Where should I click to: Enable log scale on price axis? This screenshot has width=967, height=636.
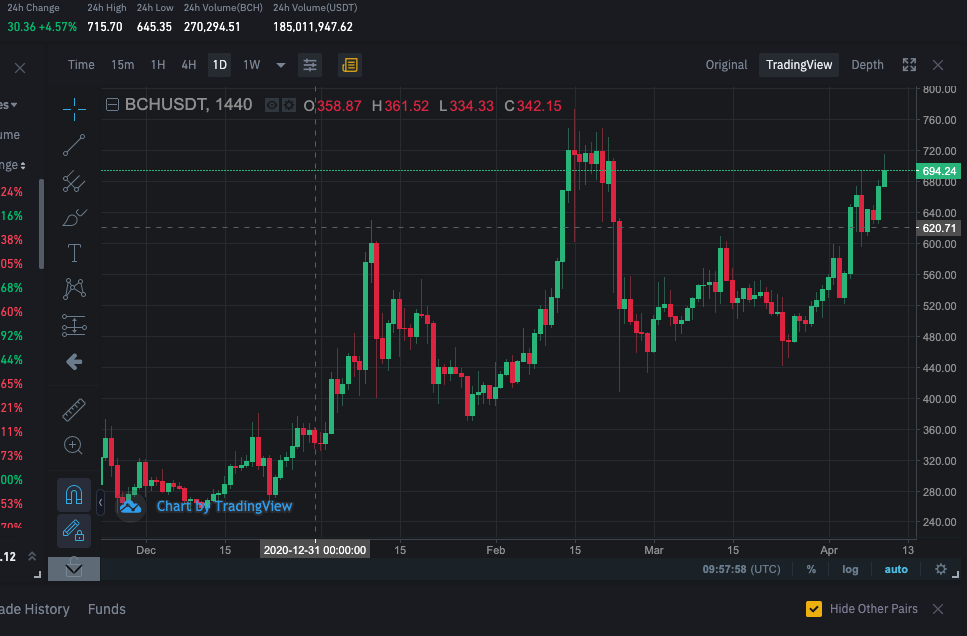coord(850,569)
